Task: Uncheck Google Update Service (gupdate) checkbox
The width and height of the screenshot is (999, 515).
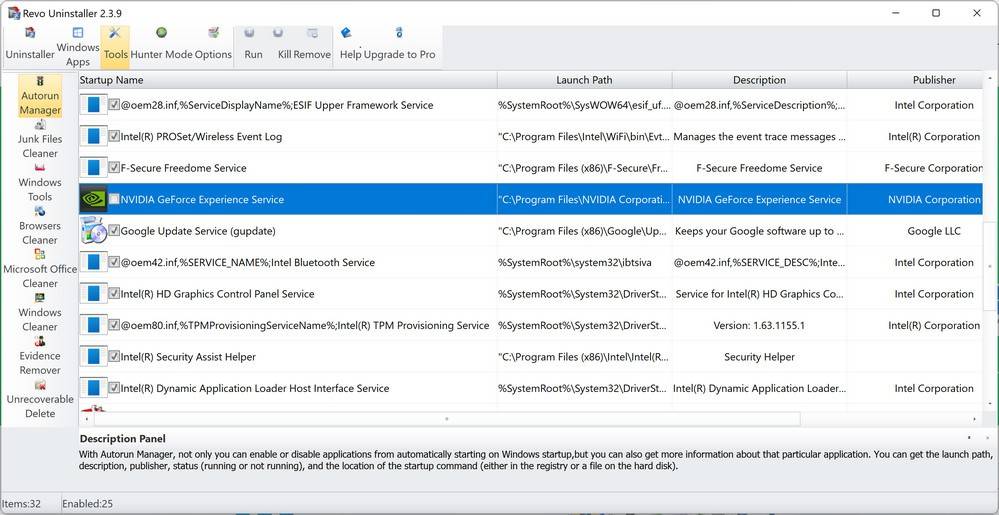Action: [x=114, y=231]
